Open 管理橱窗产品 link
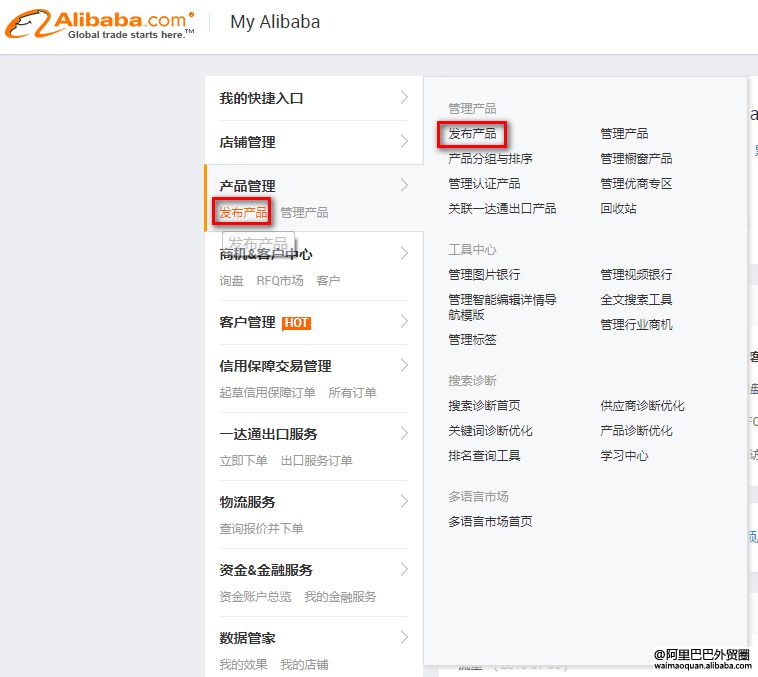 coord(636,158)
